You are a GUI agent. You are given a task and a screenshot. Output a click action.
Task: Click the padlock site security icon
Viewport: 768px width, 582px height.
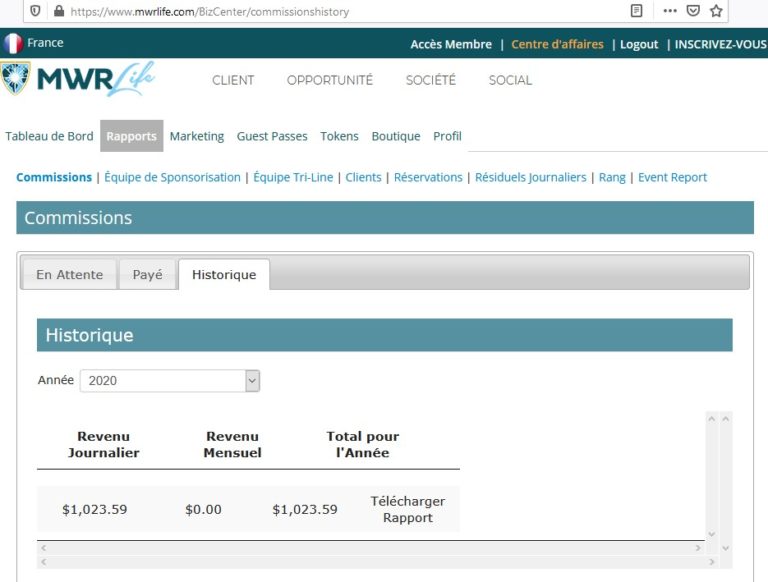58,11
